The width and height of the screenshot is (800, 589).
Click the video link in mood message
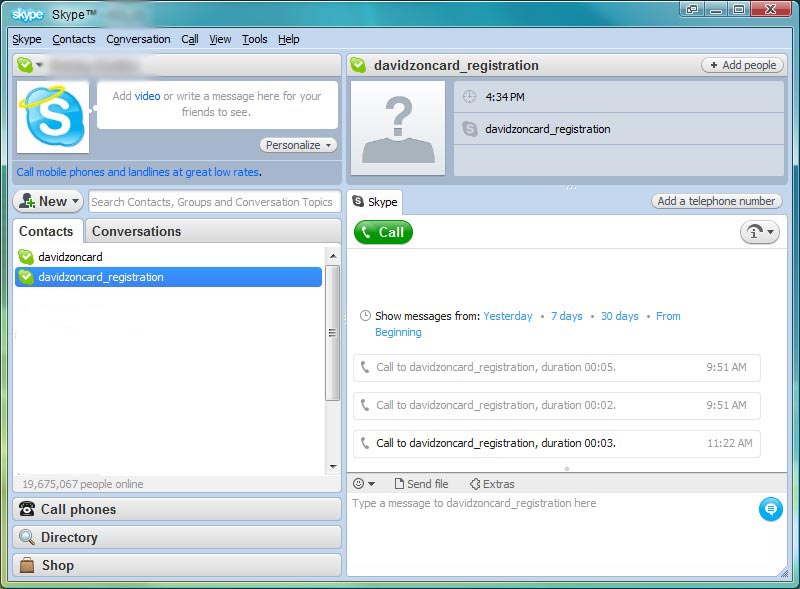coord(147,96)
